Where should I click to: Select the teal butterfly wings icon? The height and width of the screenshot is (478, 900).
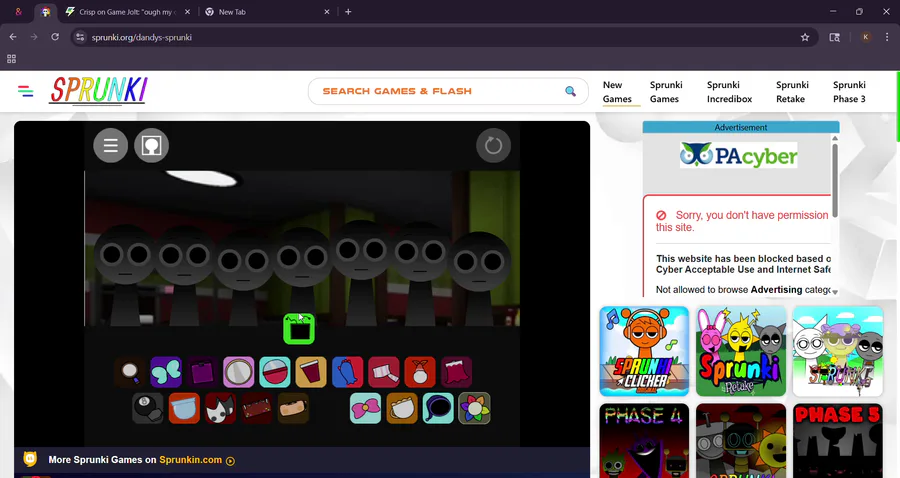point(166,372)
